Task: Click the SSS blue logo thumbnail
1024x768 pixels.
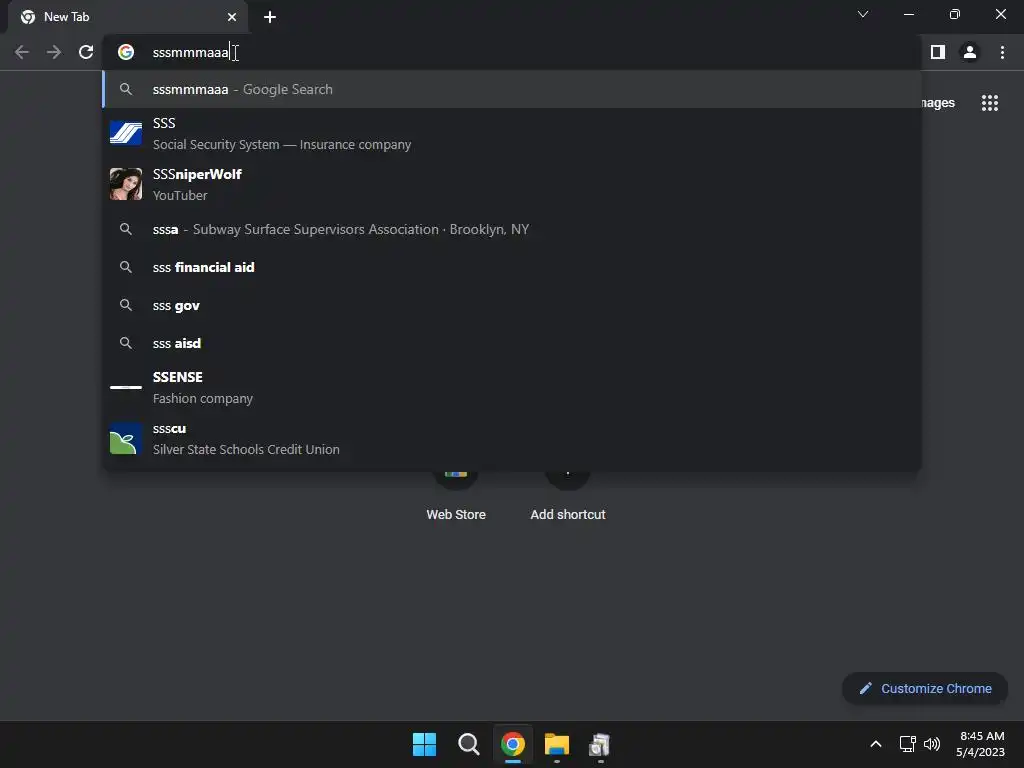Action: pyautogui.click(x=126, y=133)
